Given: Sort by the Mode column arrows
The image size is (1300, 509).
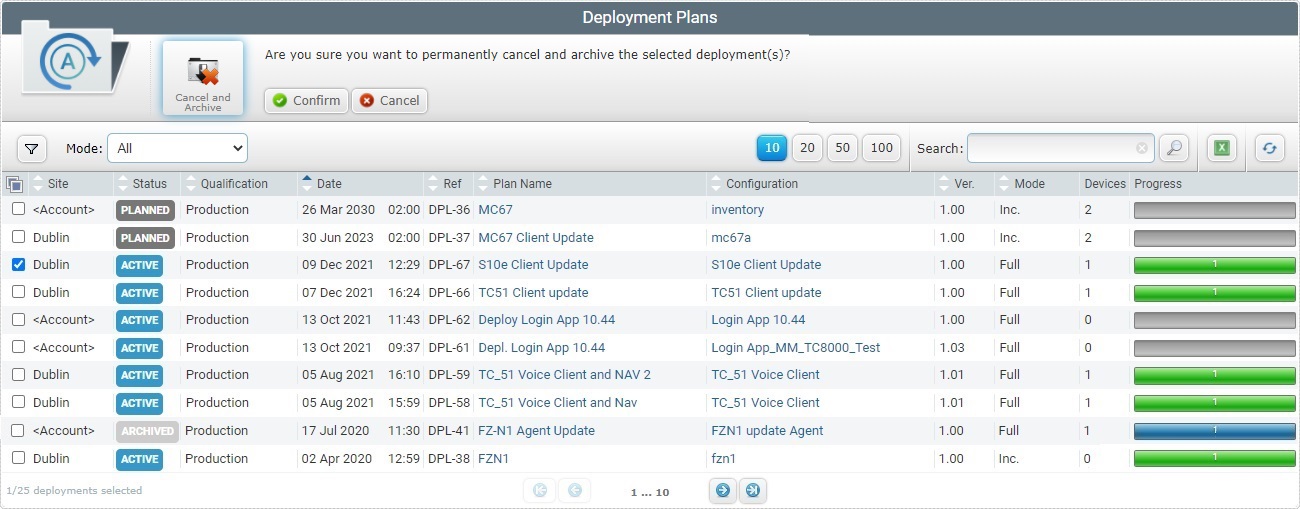Looking at the screenshot, I should click(1004, 184).
